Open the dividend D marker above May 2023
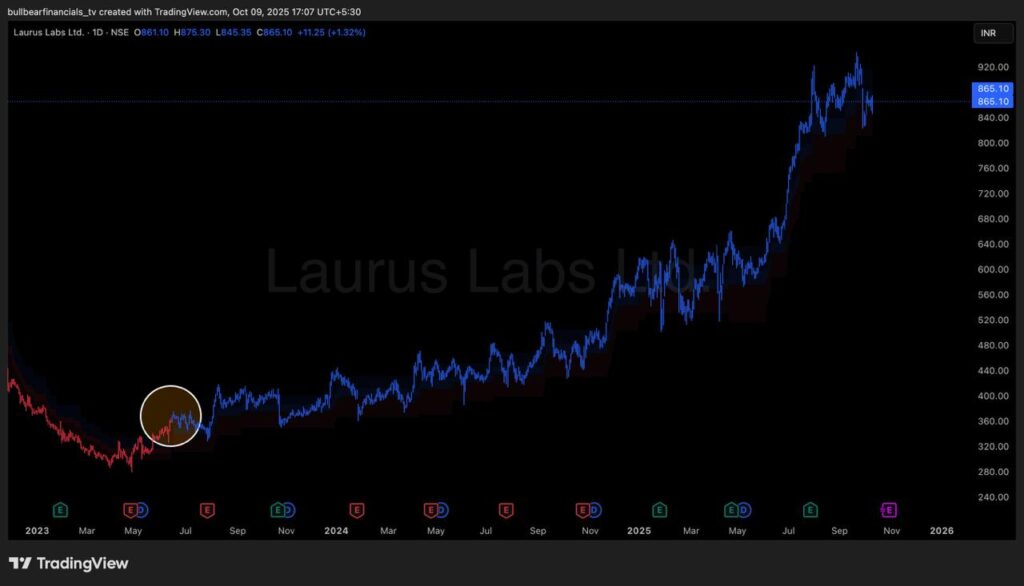Image resolution: width=1024 pixels, height=586 pixels. 141,510
